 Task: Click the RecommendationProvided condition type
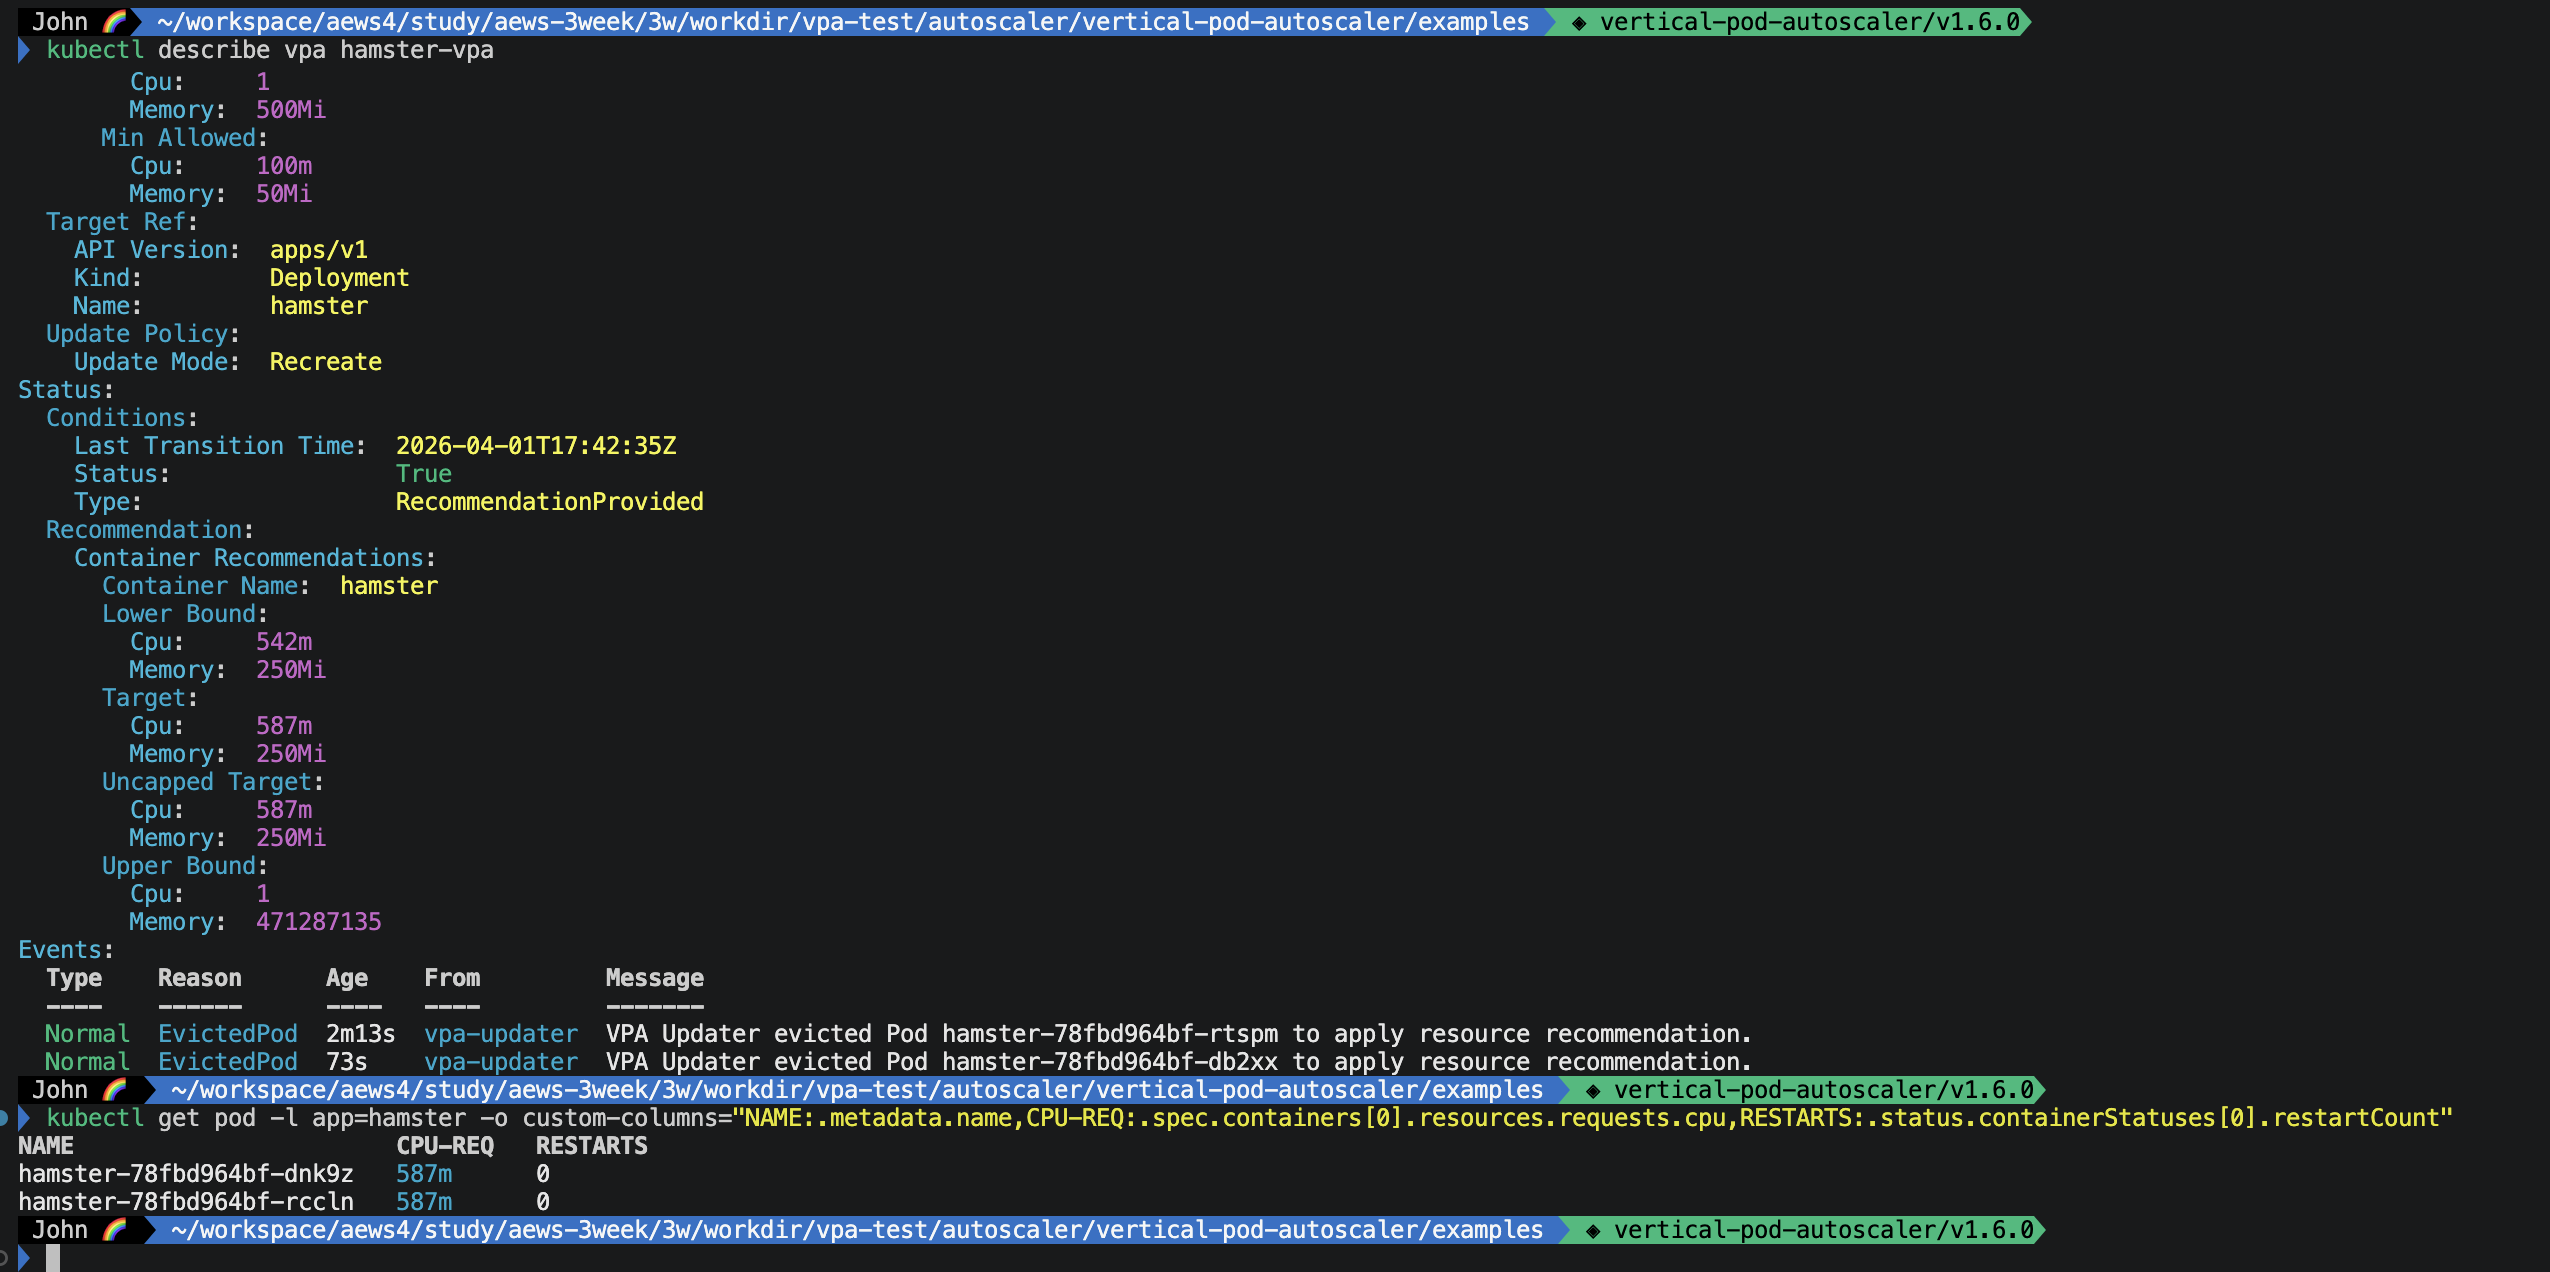[x=549, y=501]
